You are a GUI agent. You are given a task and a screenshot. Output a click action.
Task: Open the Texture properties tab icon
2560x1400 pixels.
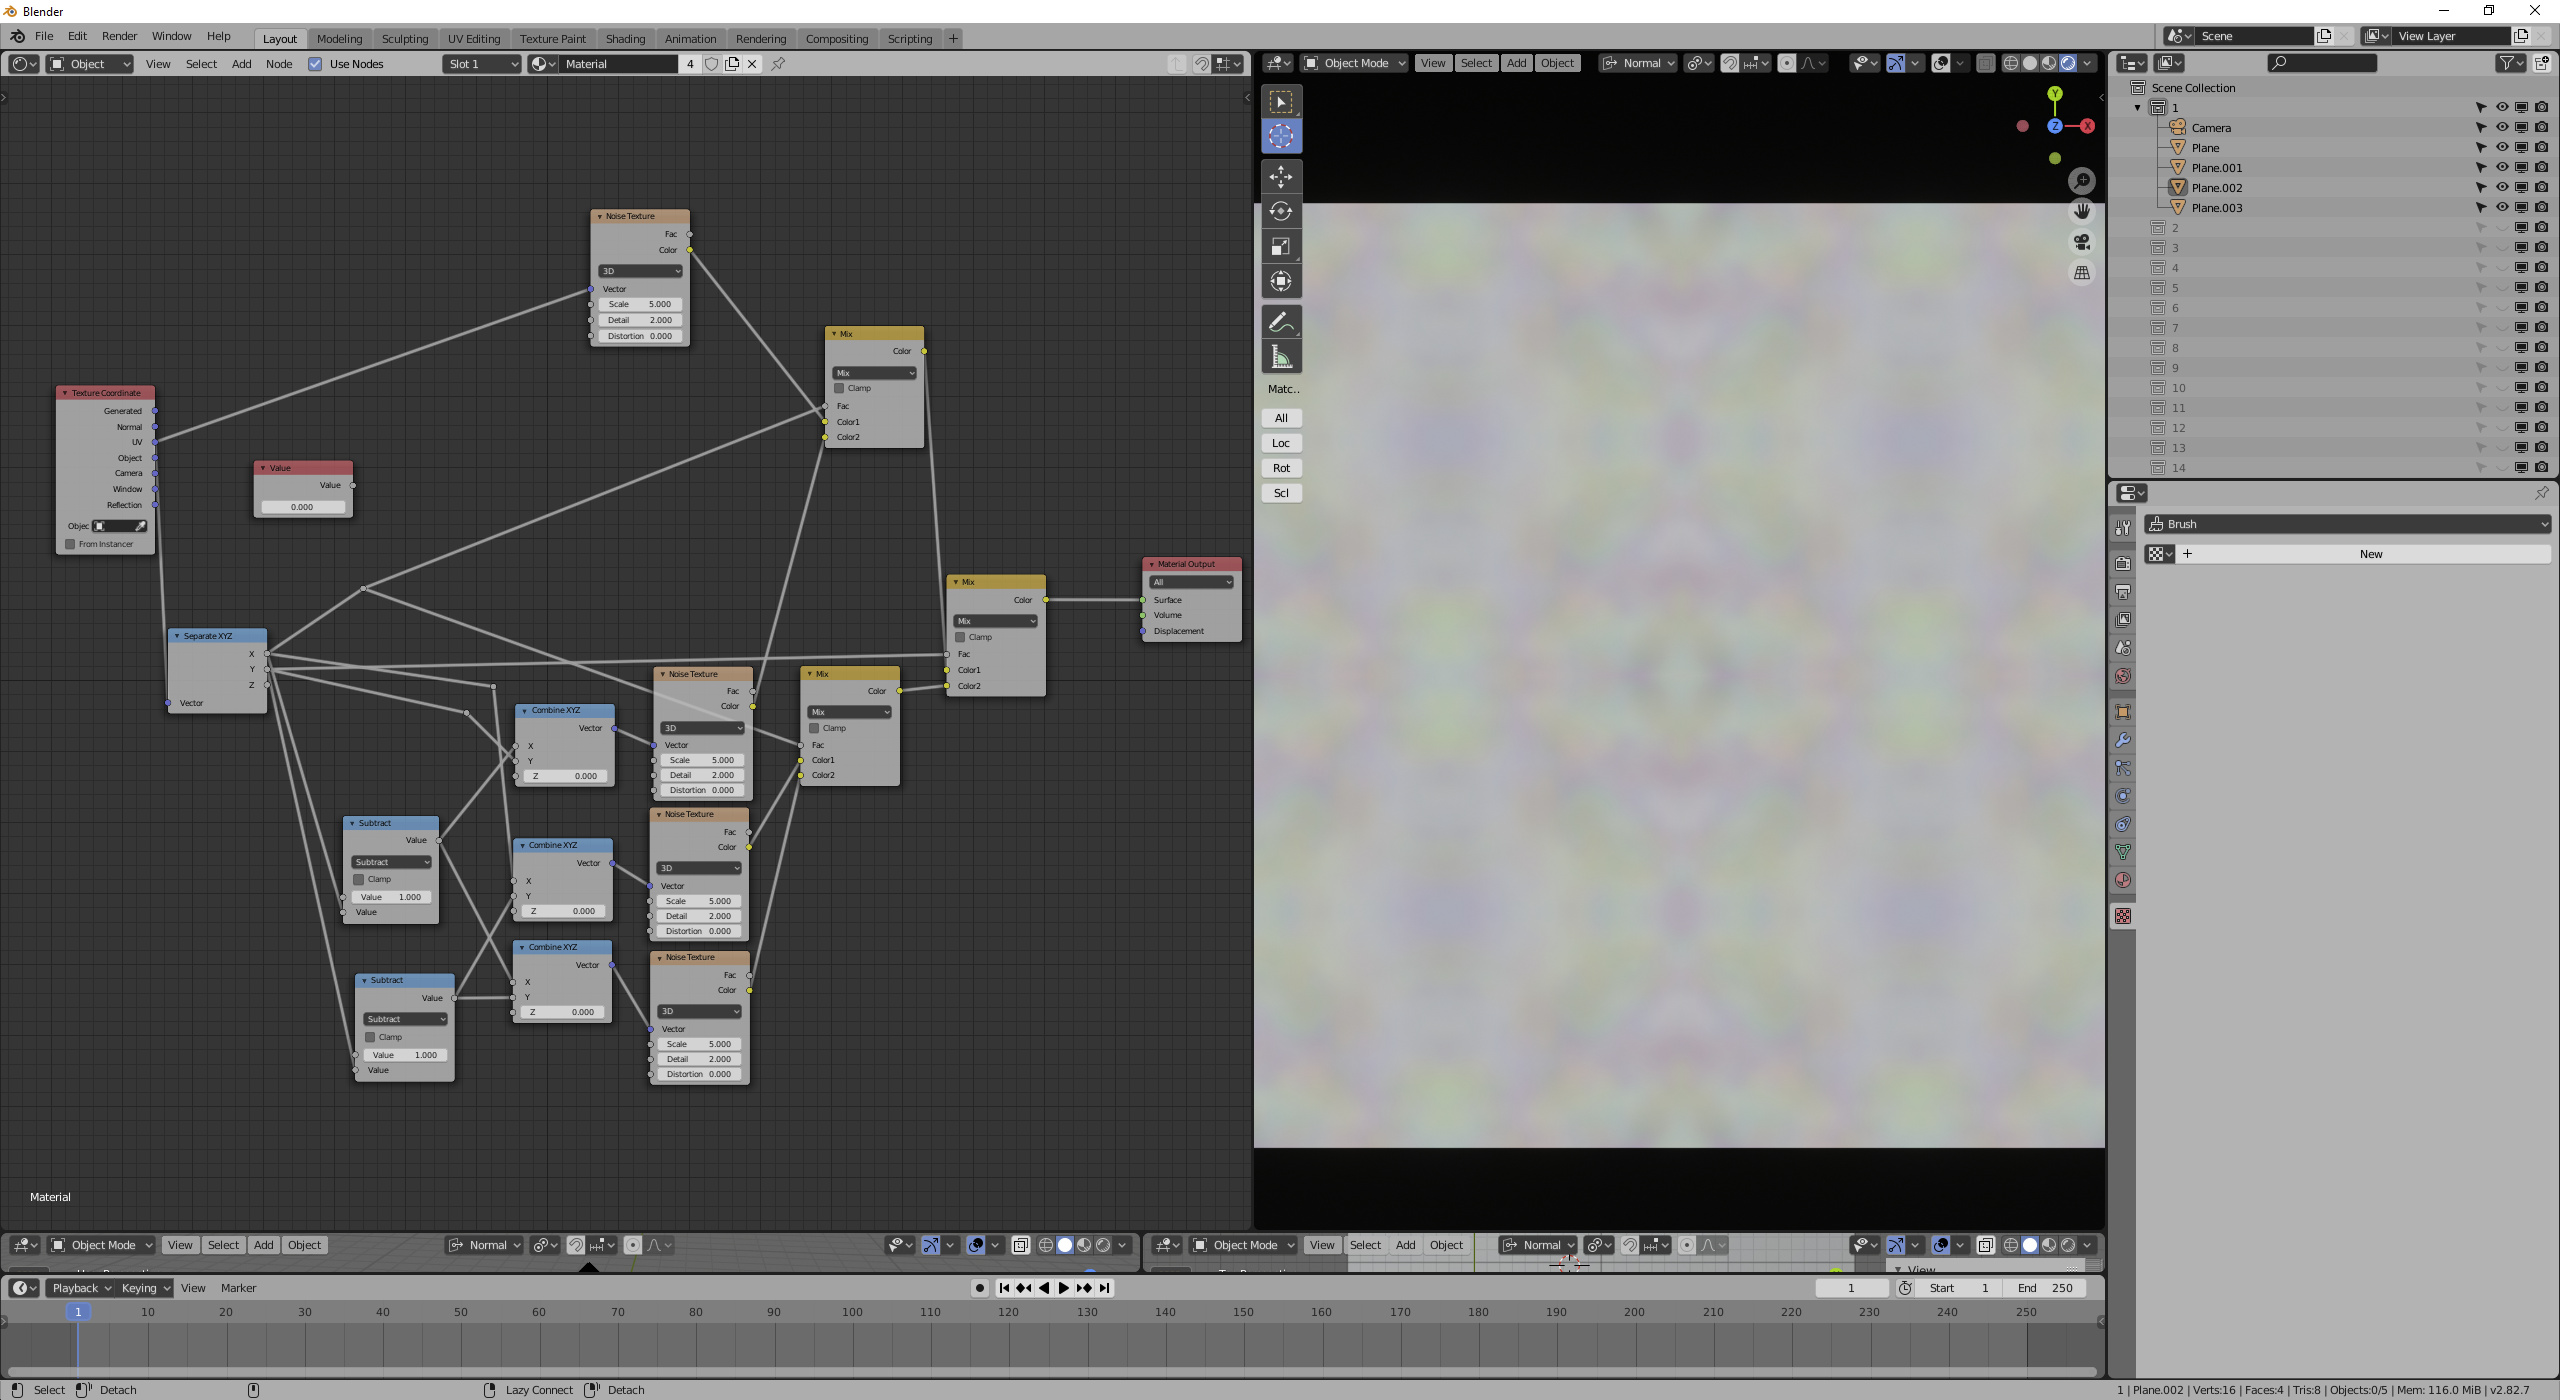pos(2123,916)
